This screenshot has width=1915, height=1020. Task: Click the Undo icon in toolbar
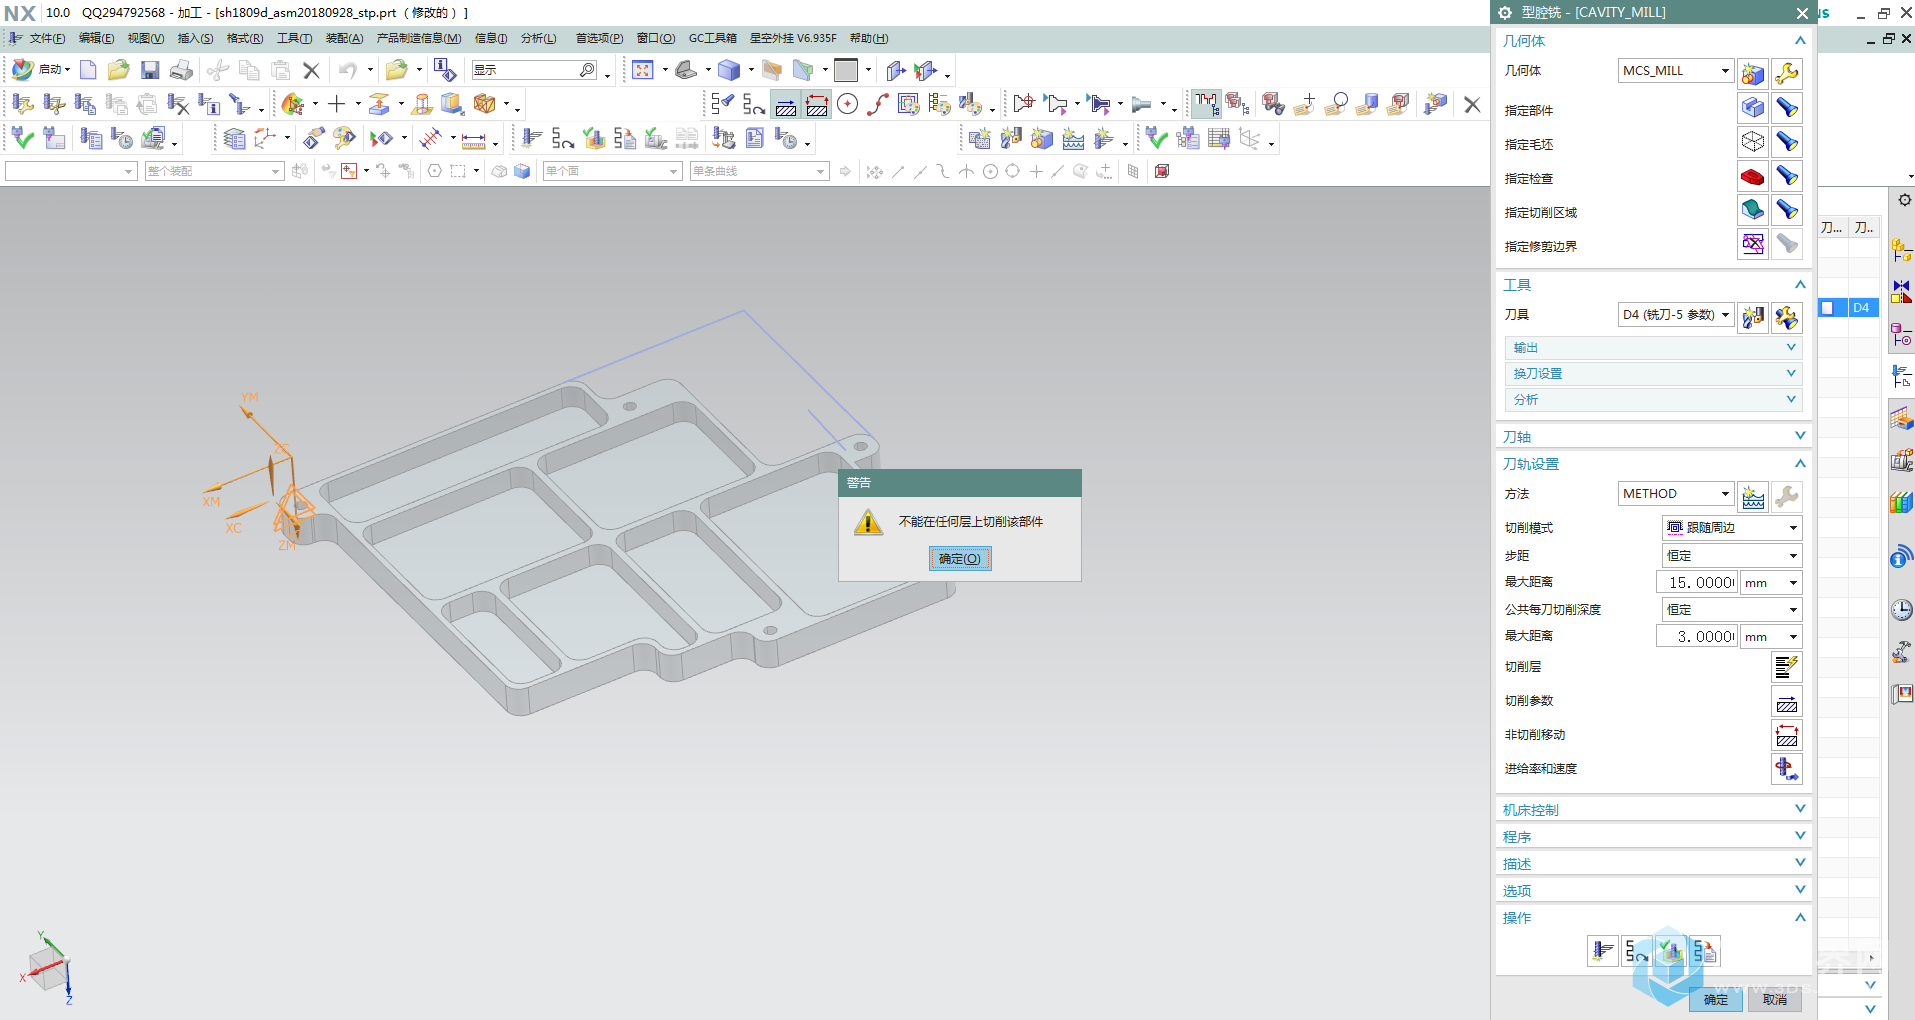click(347, 70)
